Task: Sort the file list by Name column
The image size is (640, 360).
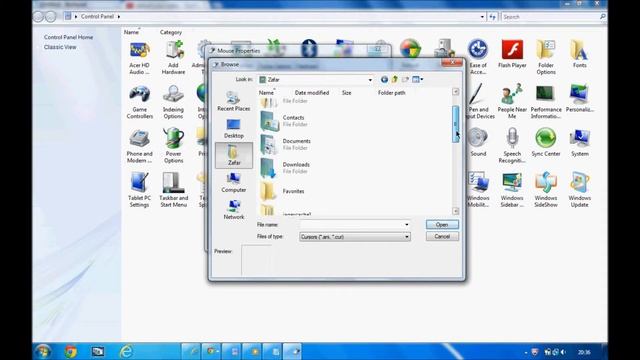Action: coord(267,93)
